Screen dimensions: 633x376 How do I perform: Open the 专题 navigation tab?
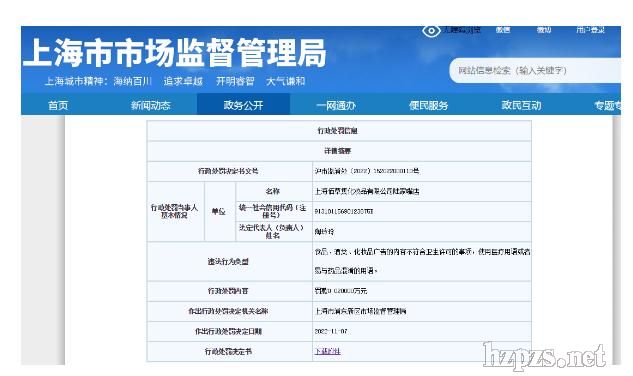[607, 105]
